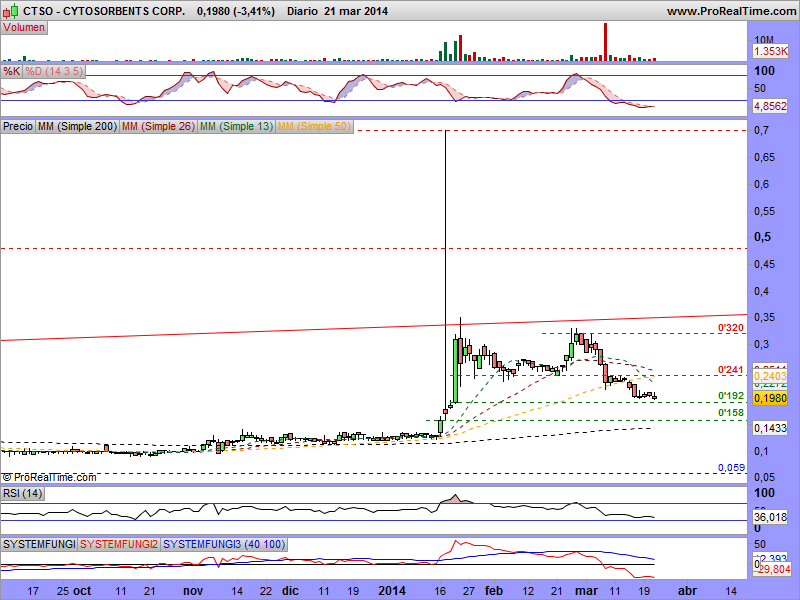
Task: Click the abr month label on the time axis
Action: point(687,591)
